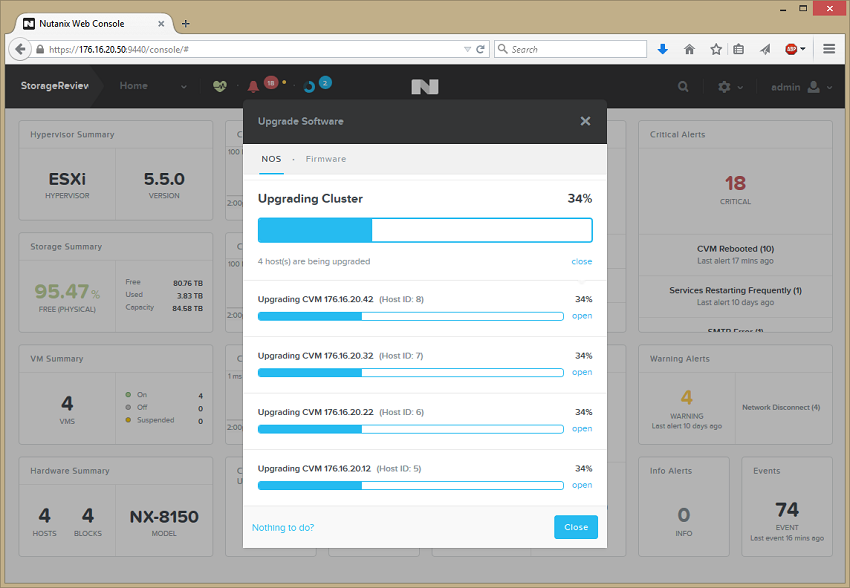850x588 pixels.
Task: Click the browser Search field
Action: coord(570,49)
